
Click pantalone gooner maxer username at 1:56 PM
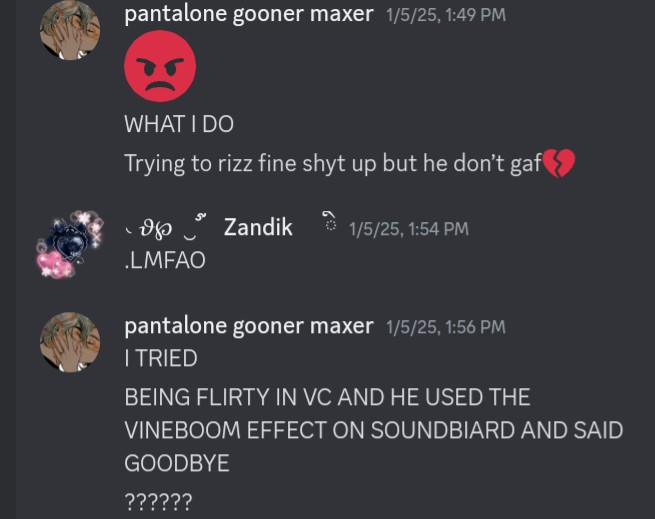point(249,326)
